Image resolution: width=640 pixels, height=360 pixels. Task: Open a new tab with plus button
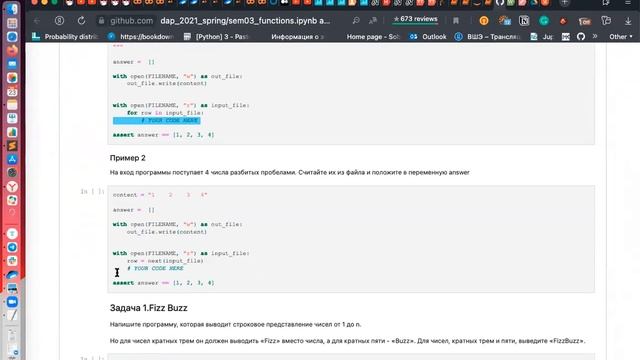click(x=564, y=3)
